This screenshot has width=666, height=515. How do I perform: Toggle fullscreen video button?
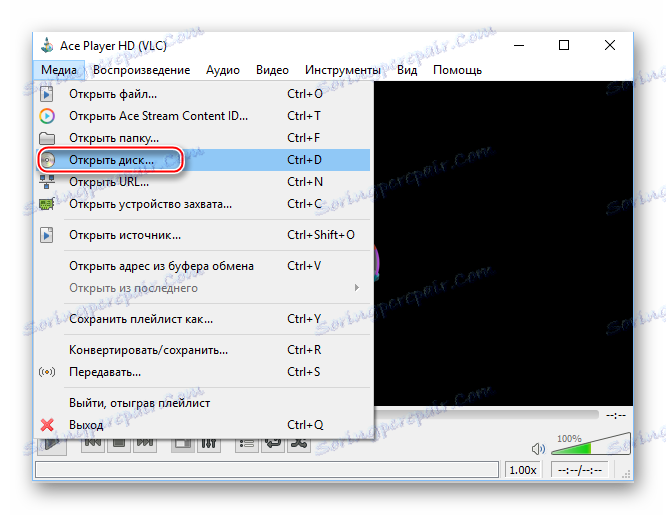click(x=183, y=444)
